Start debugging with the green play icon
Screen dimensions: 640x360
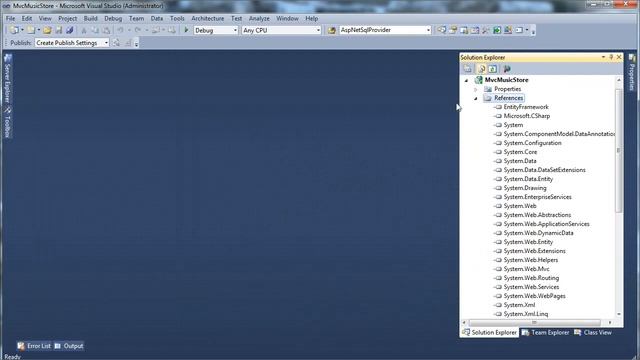[186, 30]
